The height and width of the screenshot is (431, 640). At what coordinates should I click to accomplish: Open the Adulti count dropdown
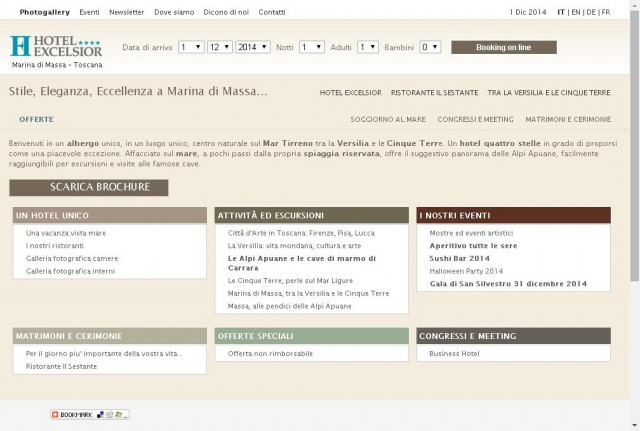click(x=368, y=47)
